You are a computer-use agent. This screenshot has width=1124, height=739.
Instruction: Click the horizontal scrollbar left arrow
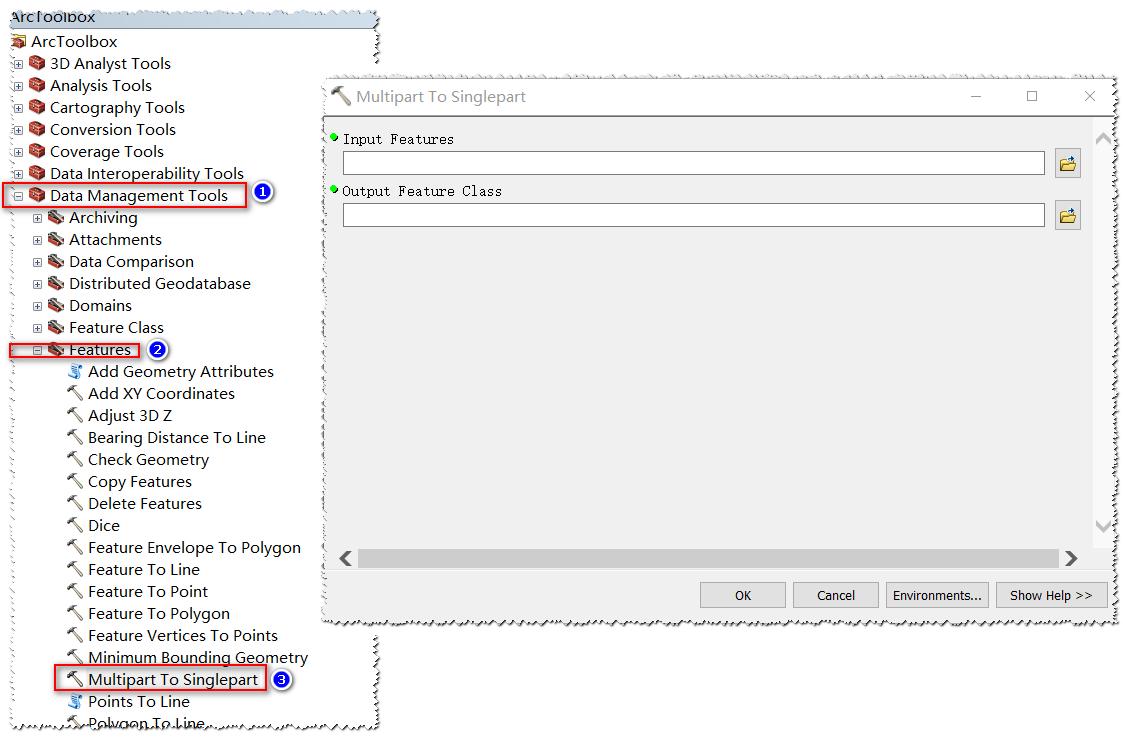(x=346, y=558)
